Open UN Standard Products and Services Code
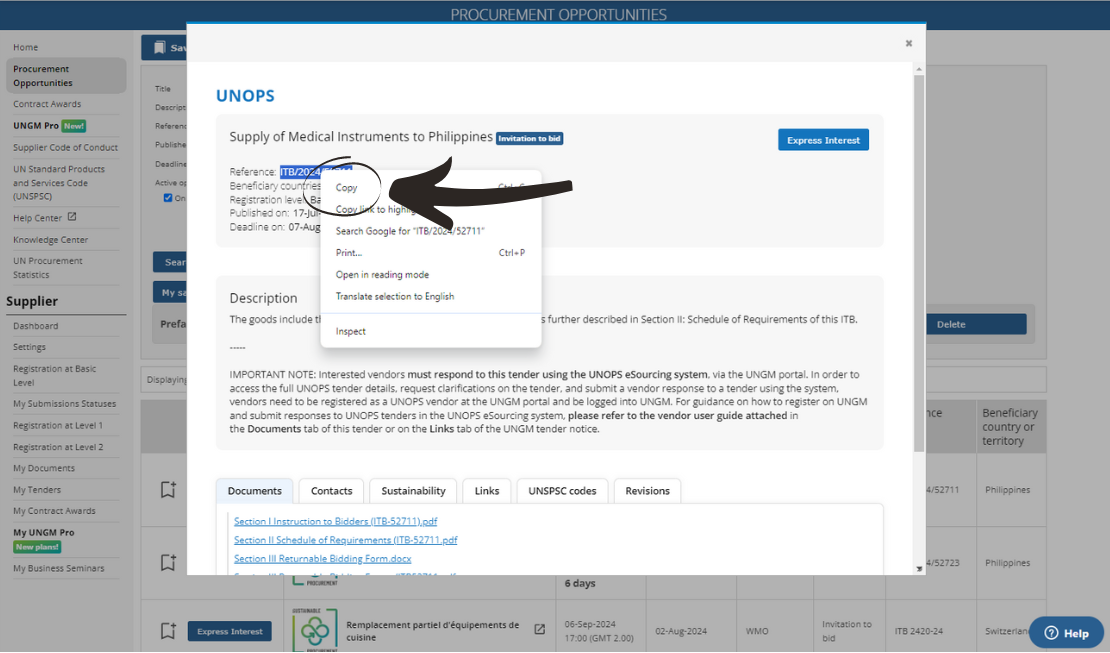This screenshot has height=653, width=1110. (x=59, y=183)
